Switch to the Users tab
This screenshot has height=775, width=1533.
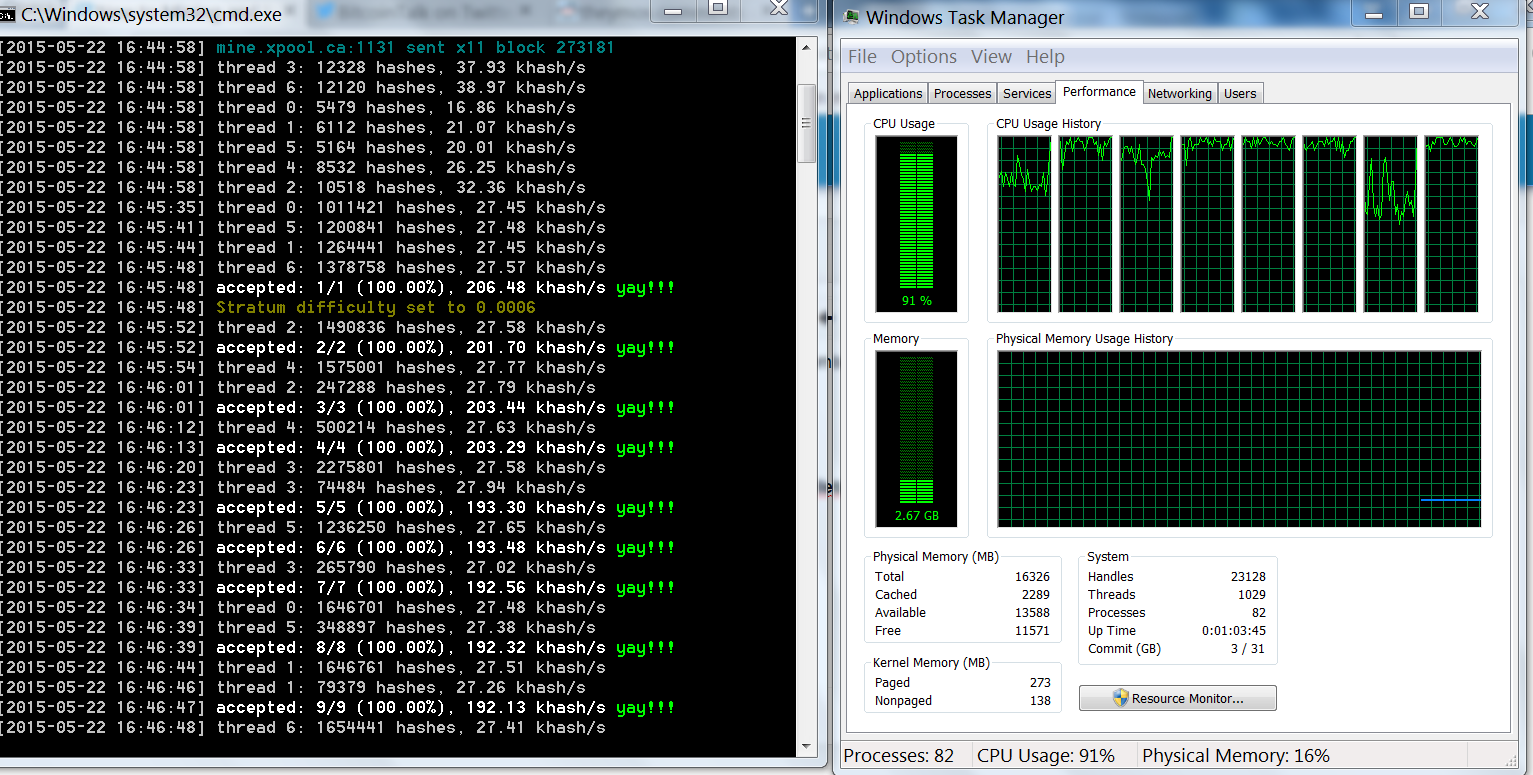1240,93
